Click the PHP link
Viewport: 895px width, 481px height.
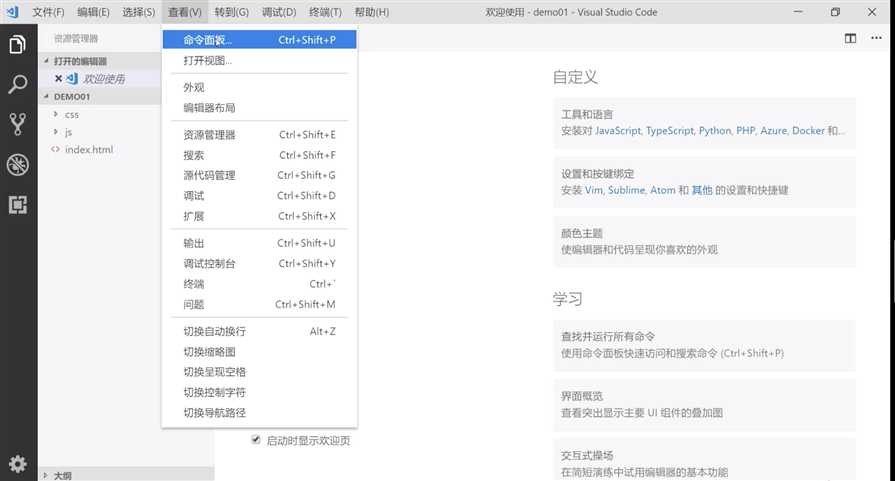coord(745,131)
